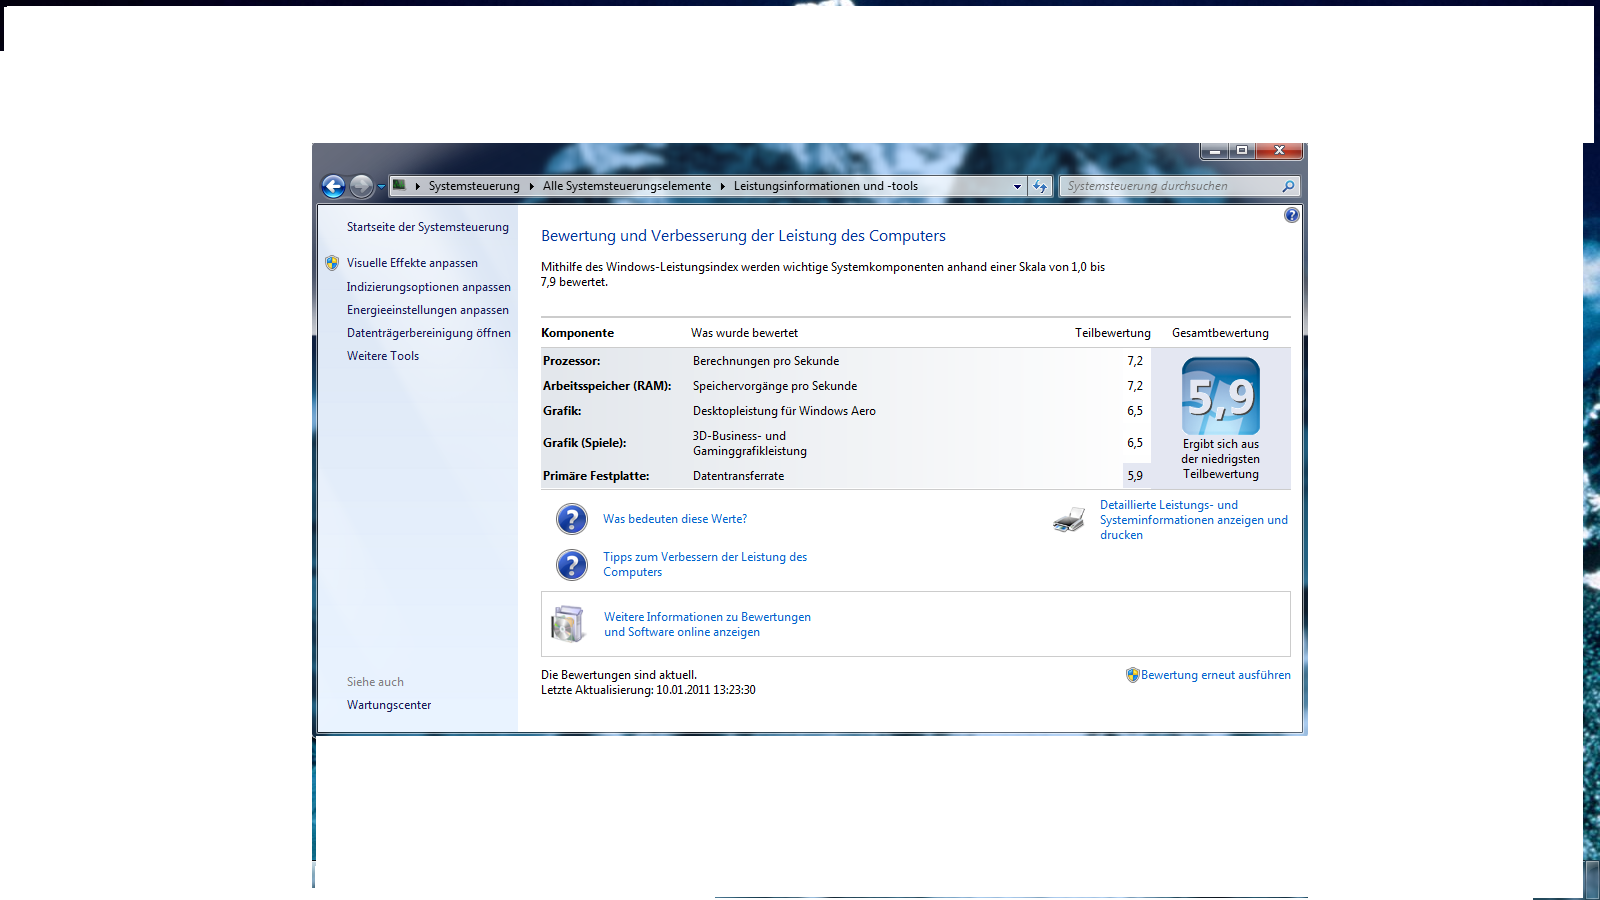This screenshot has height=900, width=1600.
Task: Click Primäre Festplatte row label
Action: 596,476
